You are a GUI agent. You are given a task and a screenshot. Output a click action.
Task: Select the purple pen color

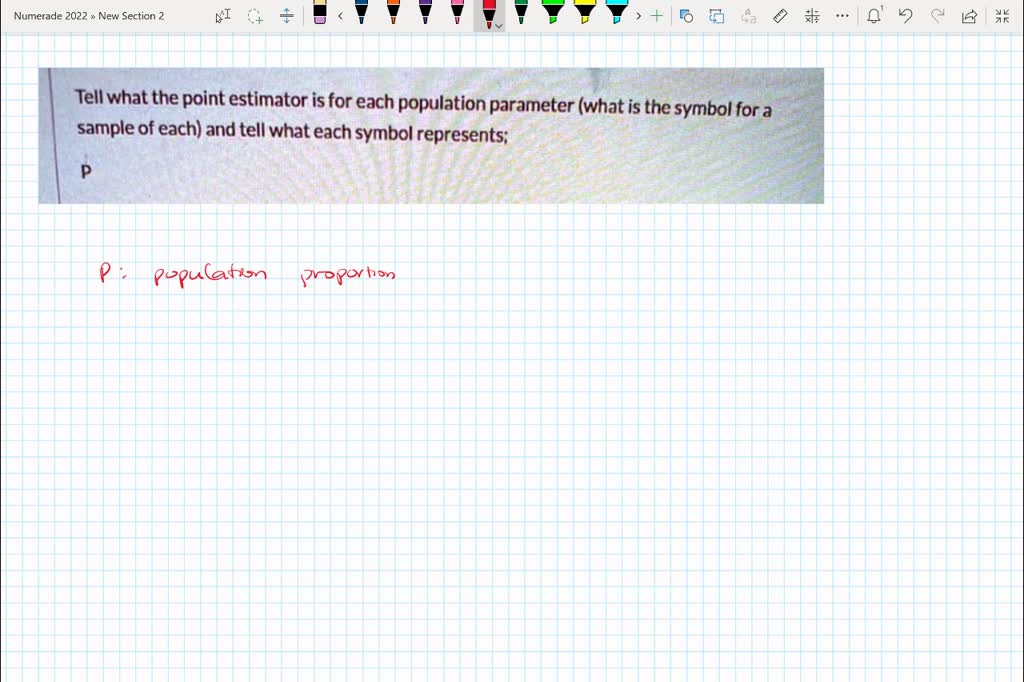pos(425,14)
